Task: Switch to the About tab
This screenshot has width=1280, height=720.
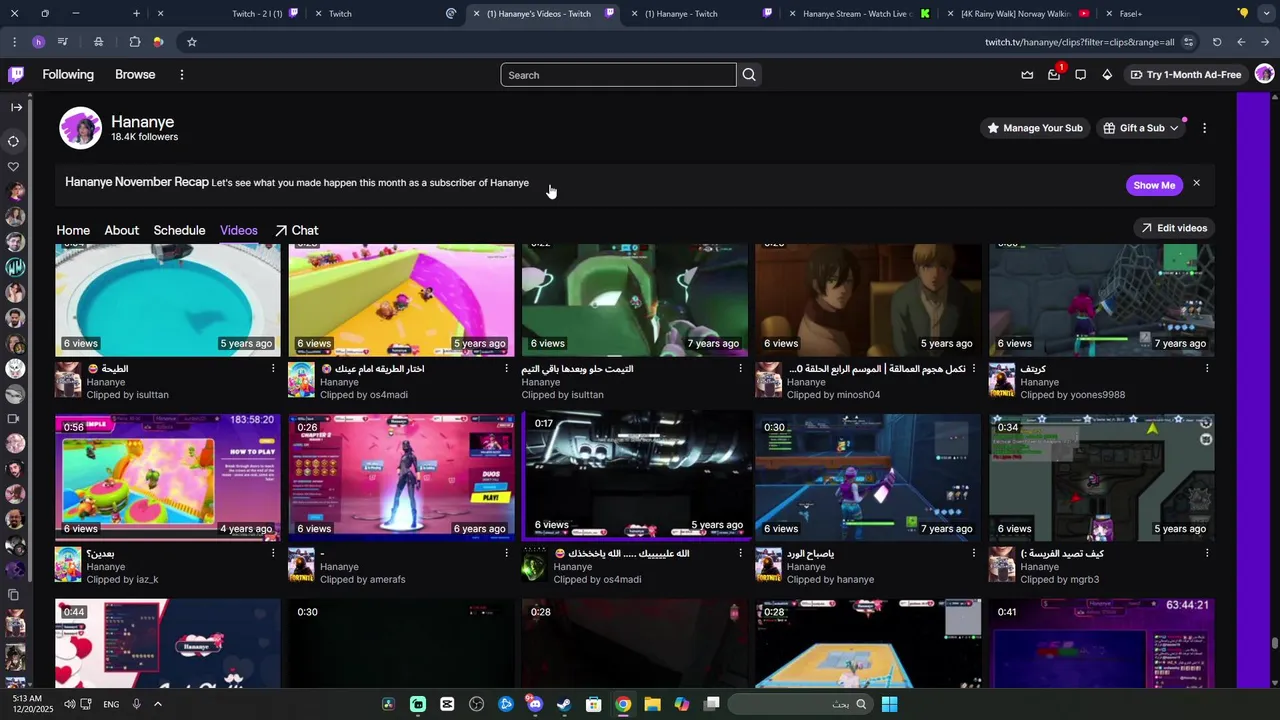Action: [x=122, y=230]
